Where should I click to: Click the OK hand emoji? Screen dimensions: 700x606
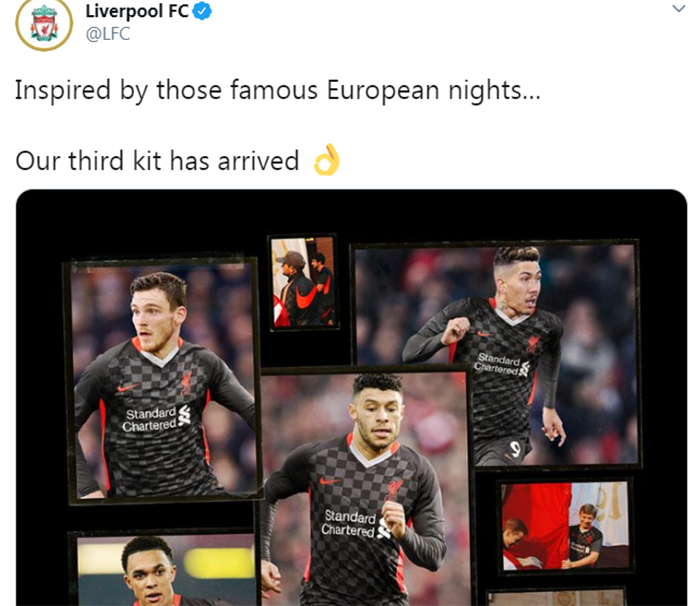(x=327, y=159)
